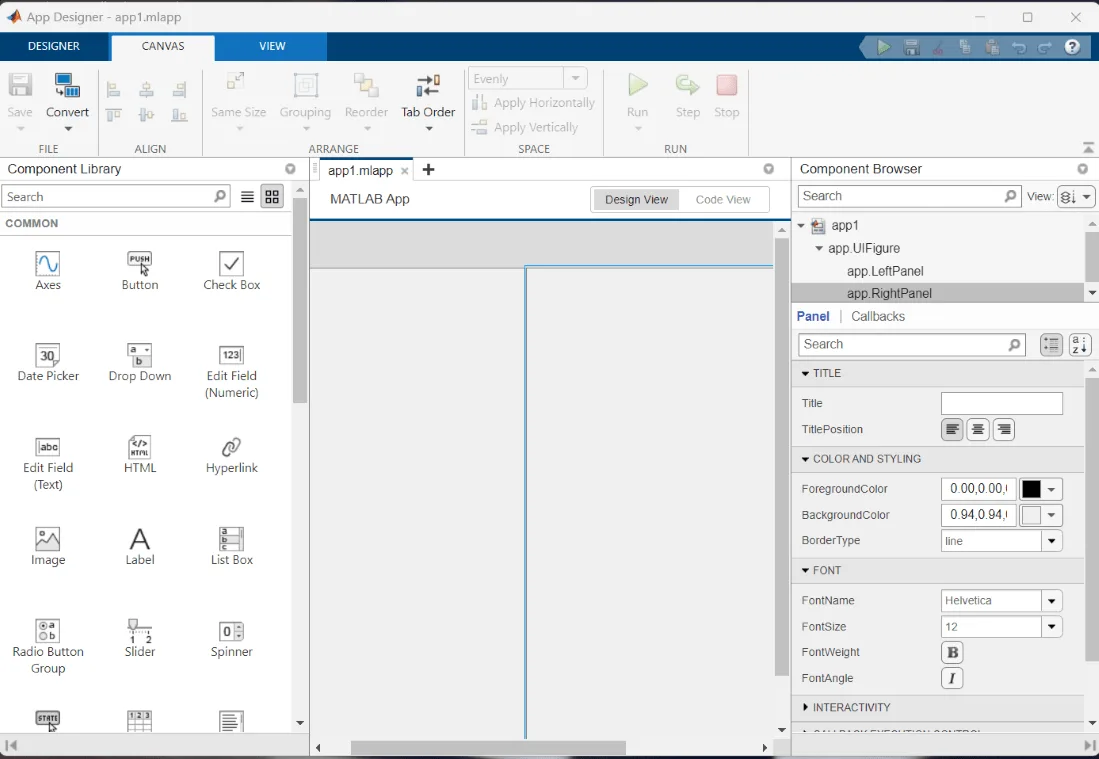This screenshot has height=759, width=1099.
Task: Select app.LeftPanel in Component Browser
Action: coord(885,271)
